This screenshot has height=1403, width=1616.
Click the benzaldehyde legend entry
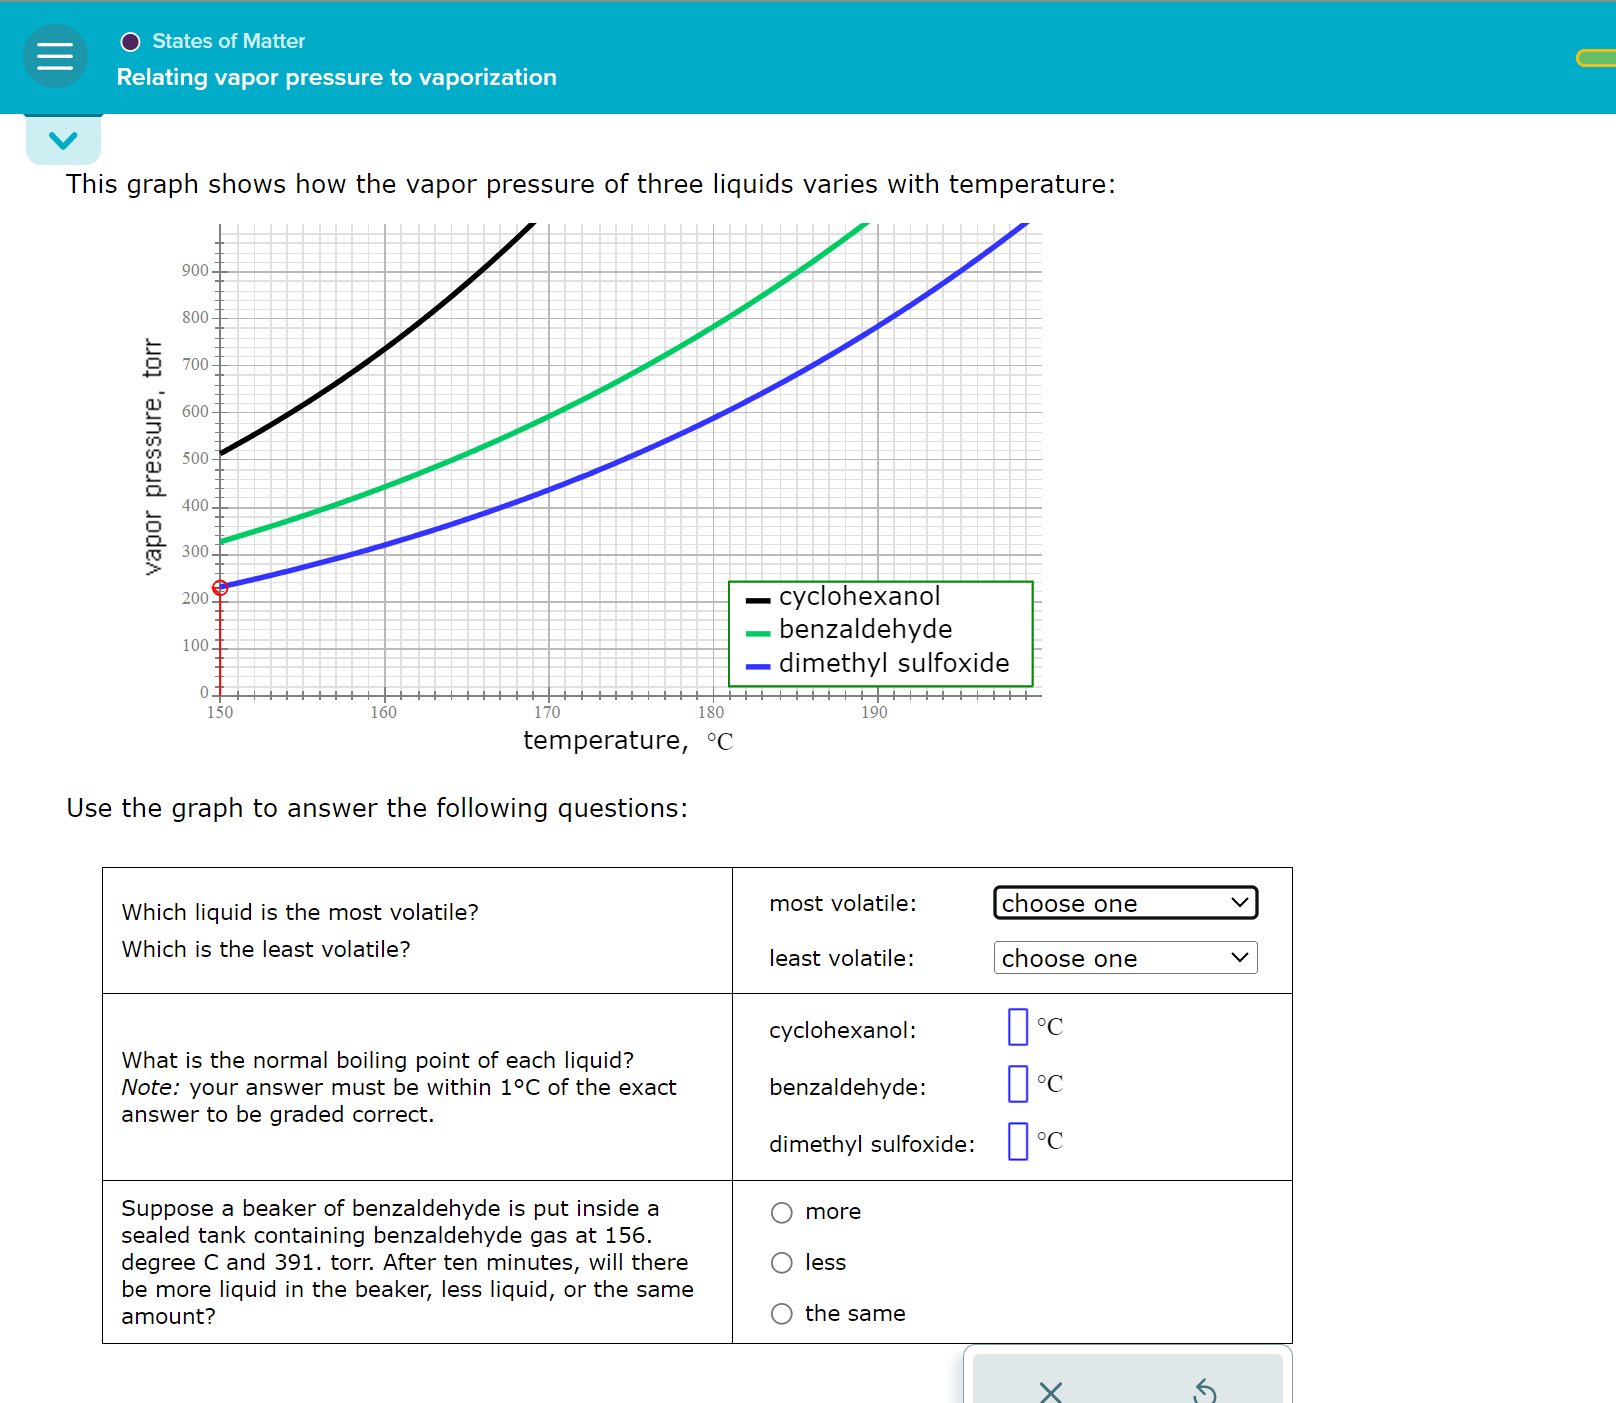tap(849, 630)
